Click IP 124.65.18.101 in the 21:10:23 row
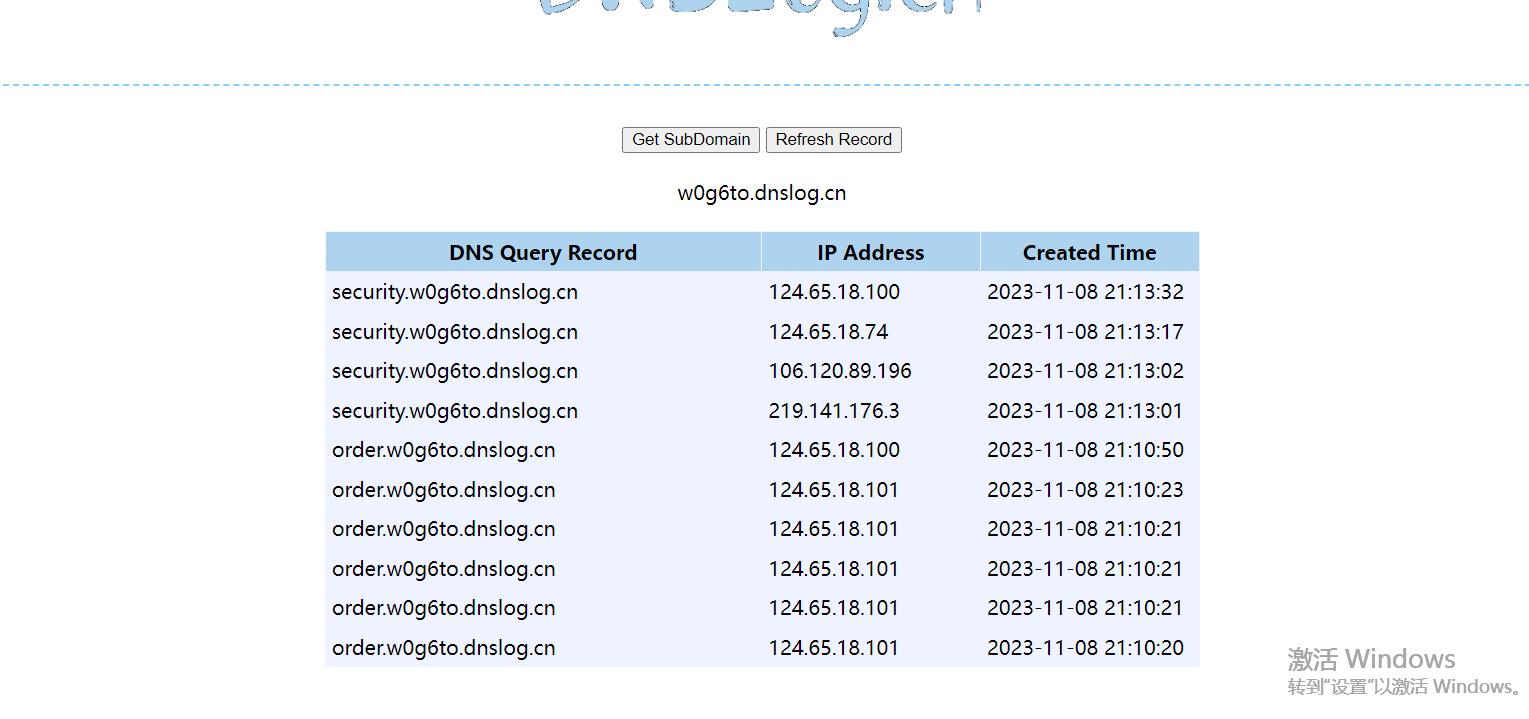The image size is (1529, 719). point(834,490)
